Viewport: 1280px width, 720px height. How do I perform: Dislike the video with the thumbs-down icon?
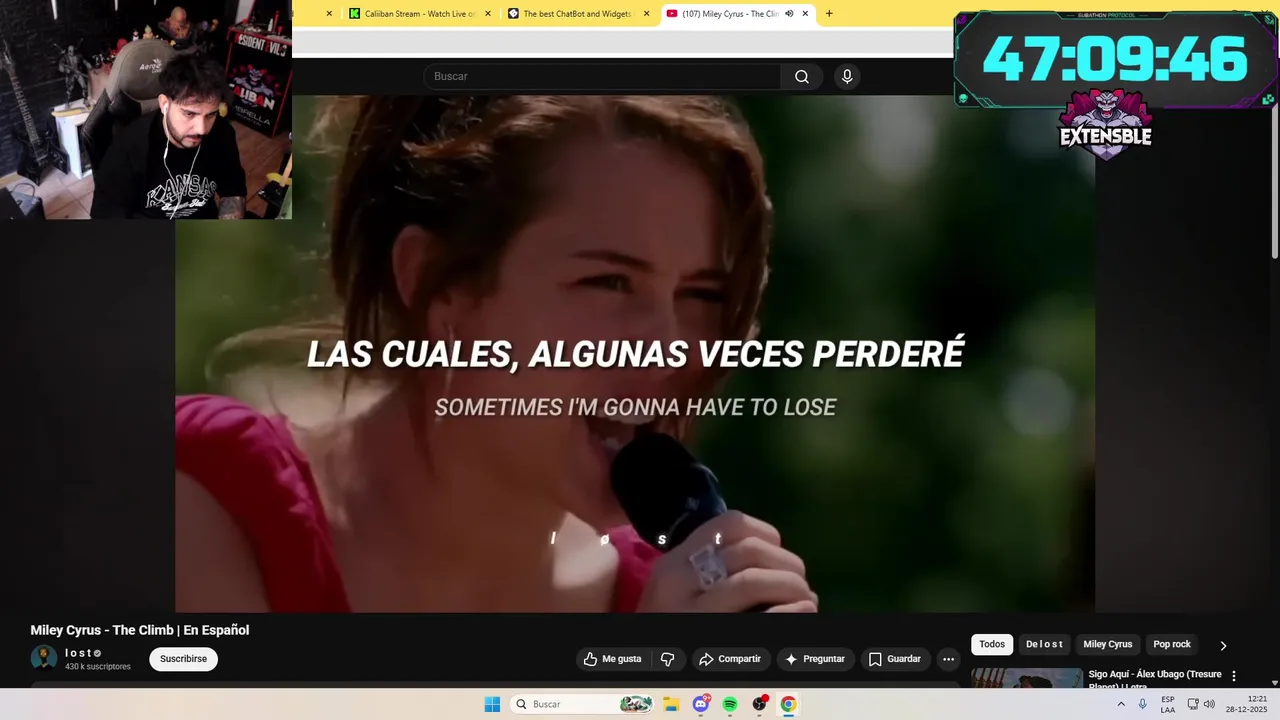667,659
